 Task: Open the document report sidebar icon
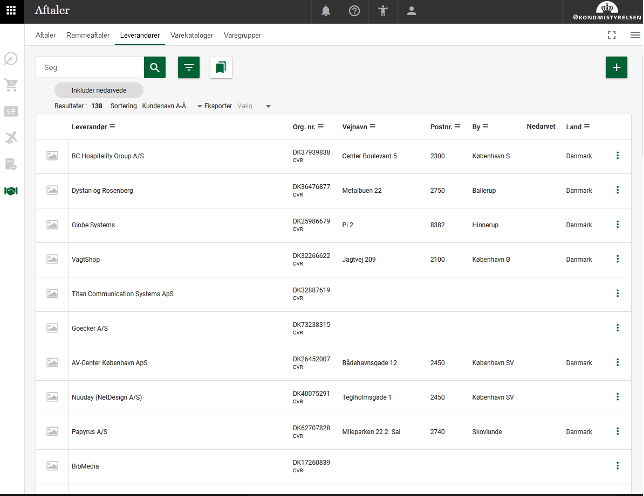click(11, 164)
